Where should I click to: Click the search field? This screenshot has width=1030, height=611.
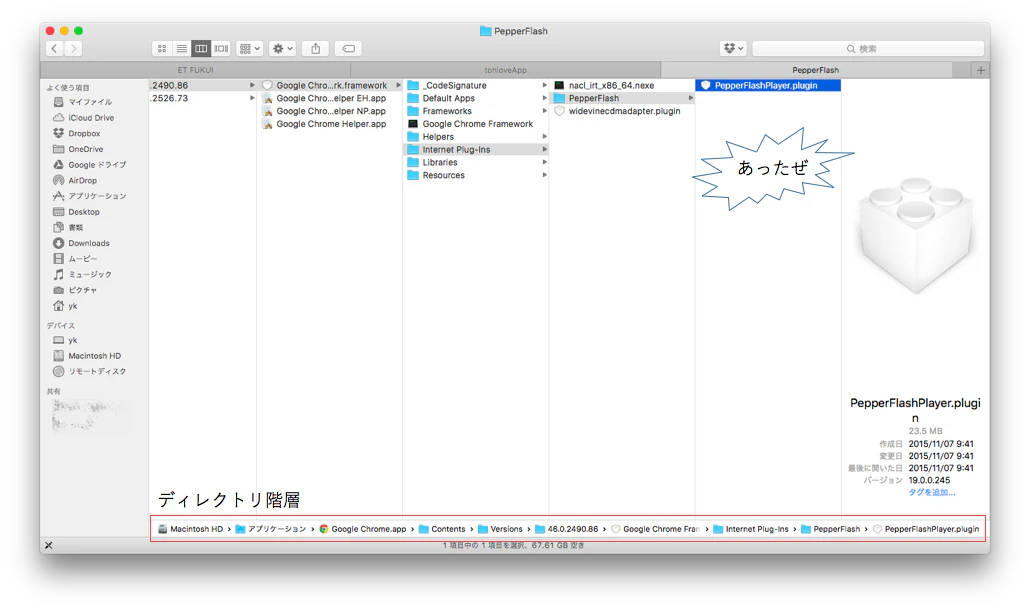click(x=868, y=49)
